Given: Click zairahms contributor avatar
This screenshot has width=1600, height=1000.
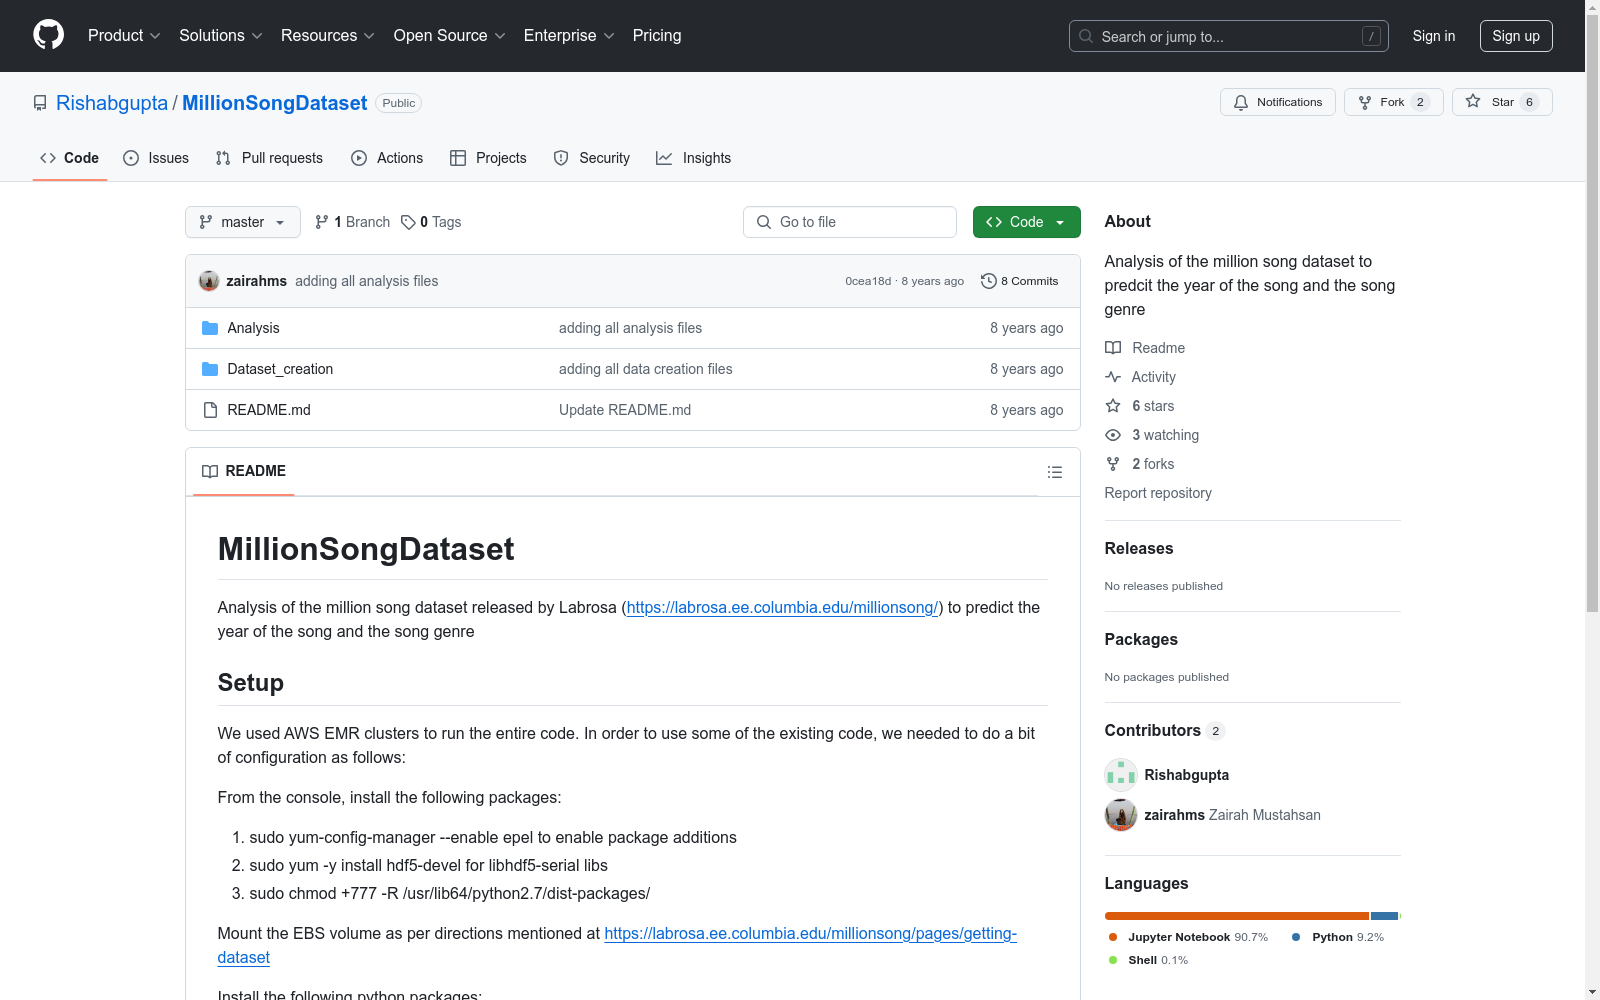Looking at the screenshot, I should [1121, 815].
